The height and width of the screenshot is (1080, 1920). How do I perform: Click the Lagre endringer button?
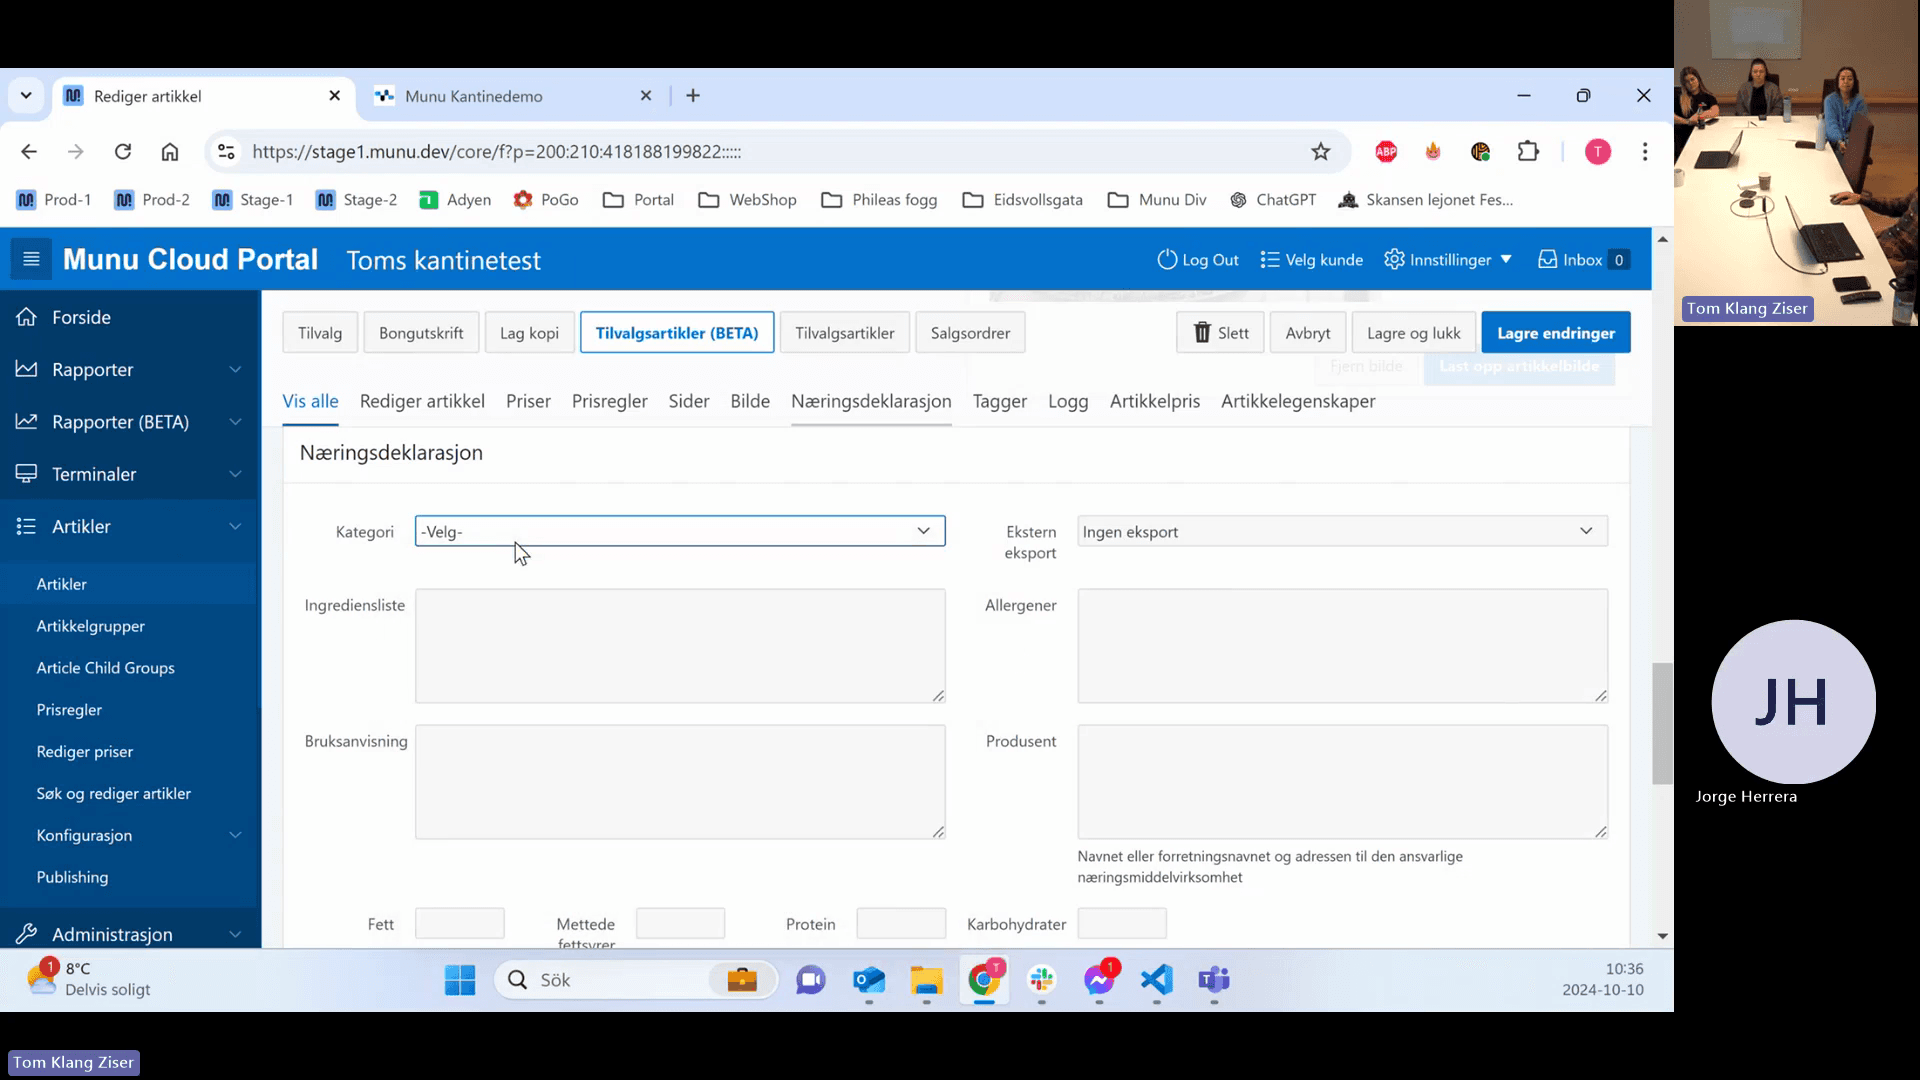tap(1556, 333)
